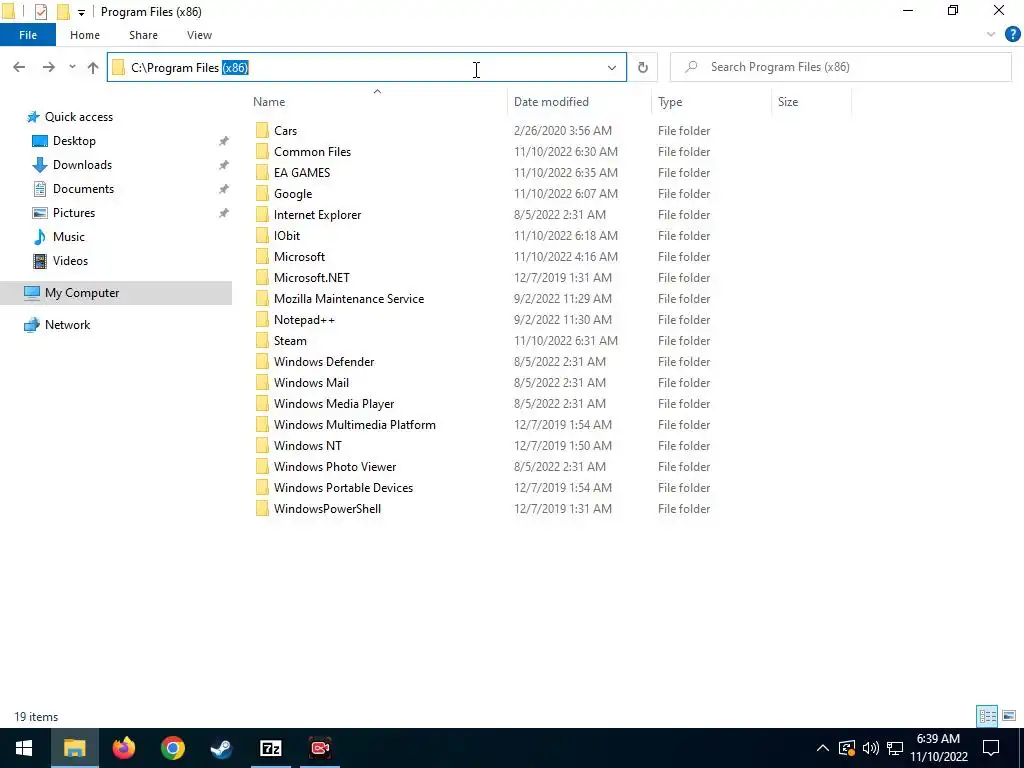Refresh the Program Files (x86) folder view
The height and width of the screenshot is (768, 1024).
(x=643, y=67)
